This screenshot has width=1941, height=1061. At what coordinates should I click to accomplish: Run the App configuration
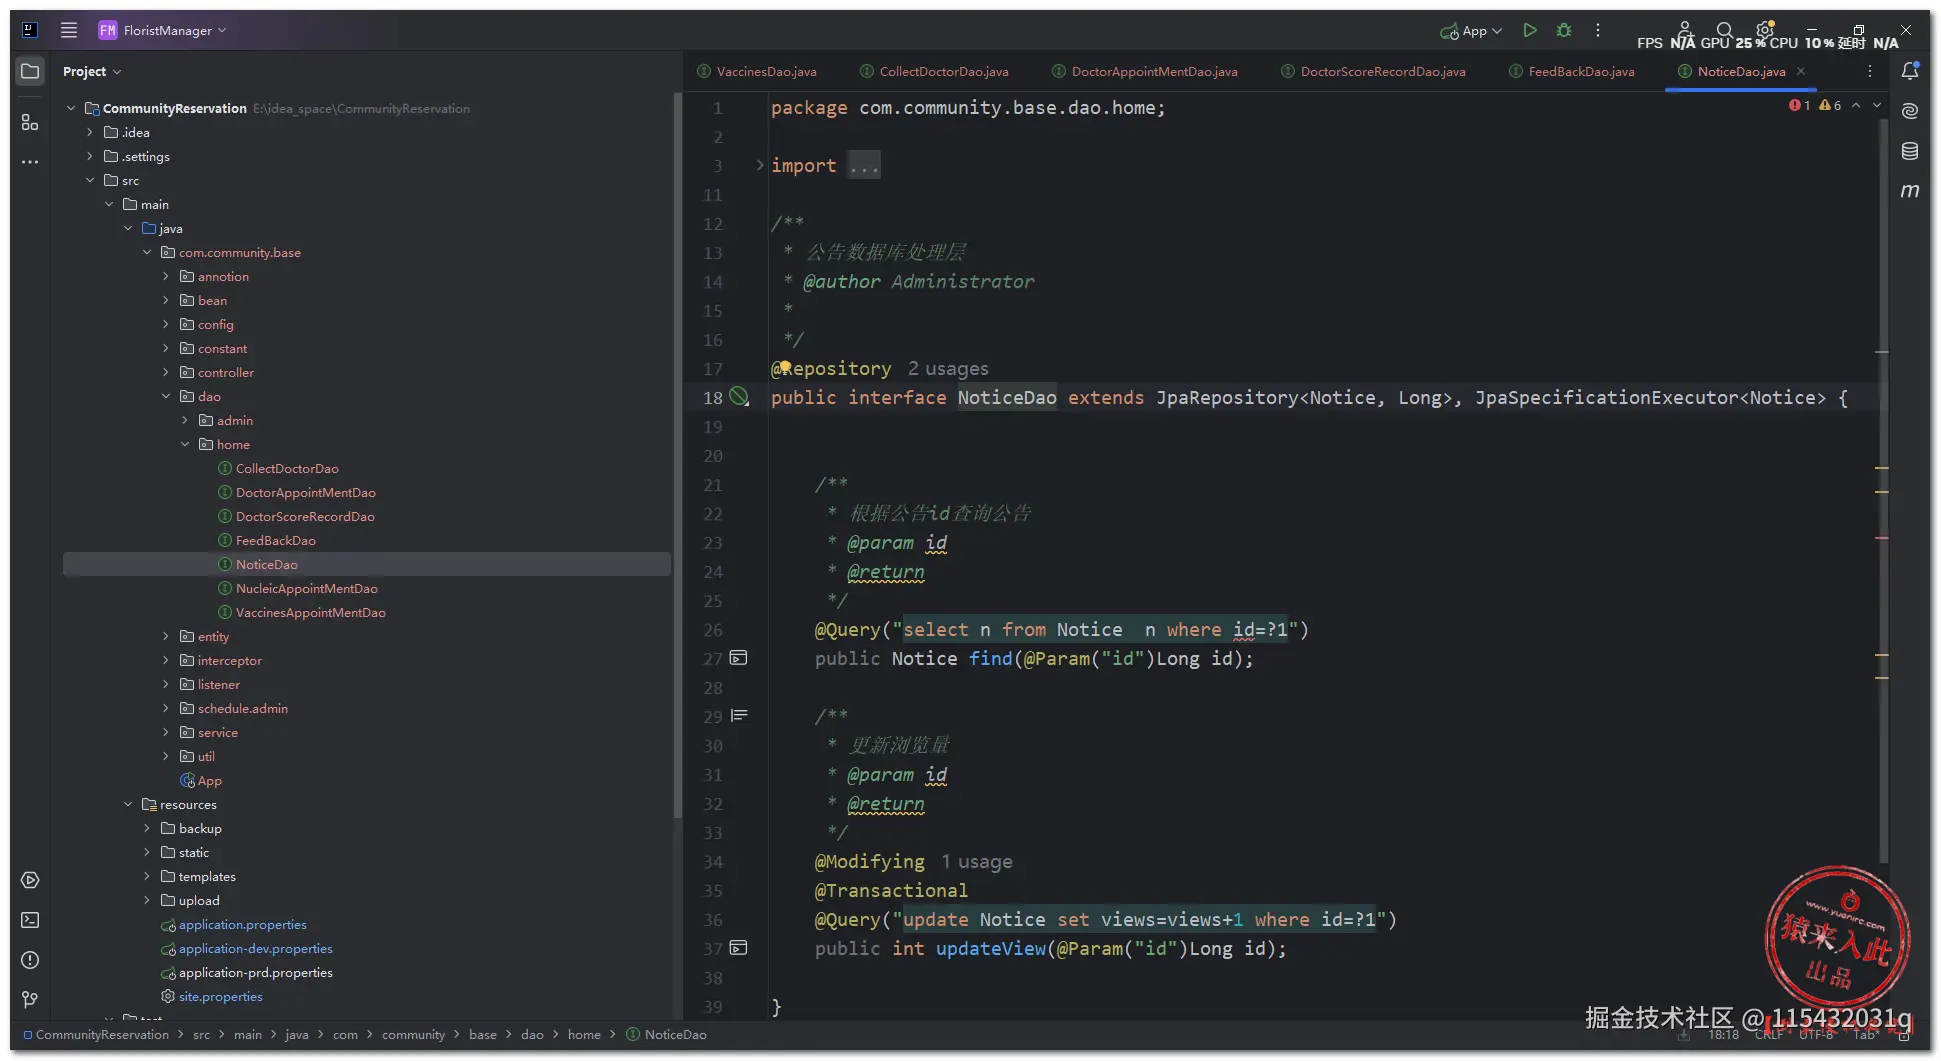pyautogui.click(x=1529, y=30)
